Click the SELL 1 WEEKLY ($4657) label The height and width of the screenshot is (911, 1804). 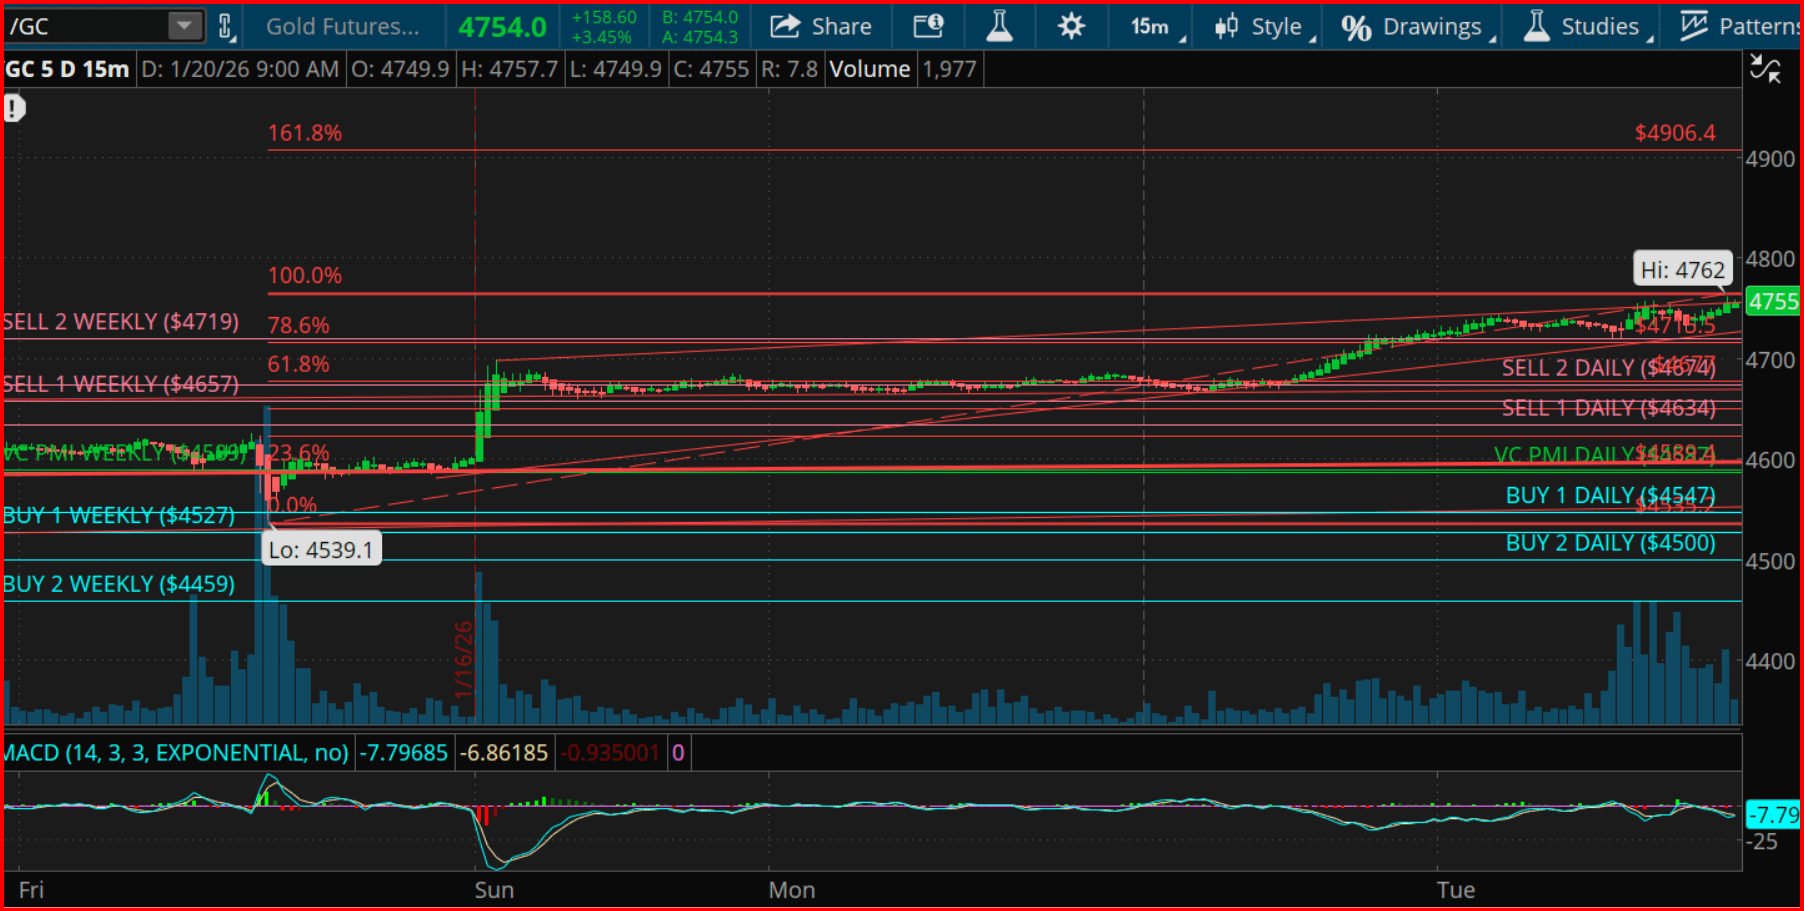[121, 384]
